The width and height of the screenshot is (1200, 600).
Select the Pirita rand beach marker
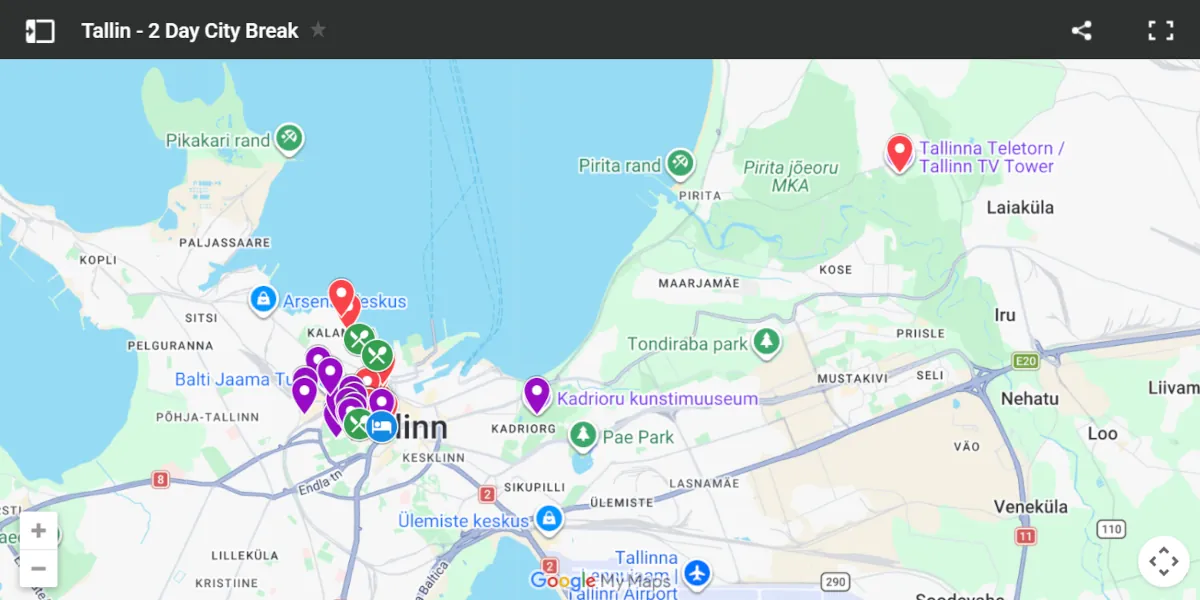pyautogui.click(x=680, y=165)
